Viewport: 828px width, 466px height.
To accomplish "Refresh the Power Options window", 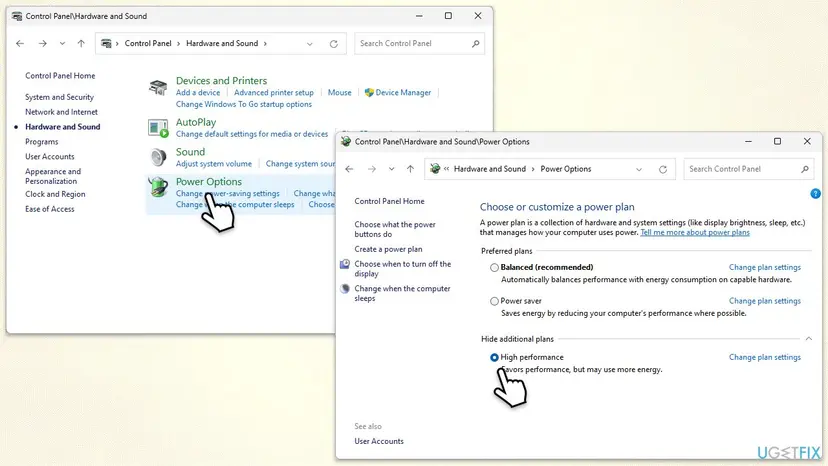I will pos(663,170).
